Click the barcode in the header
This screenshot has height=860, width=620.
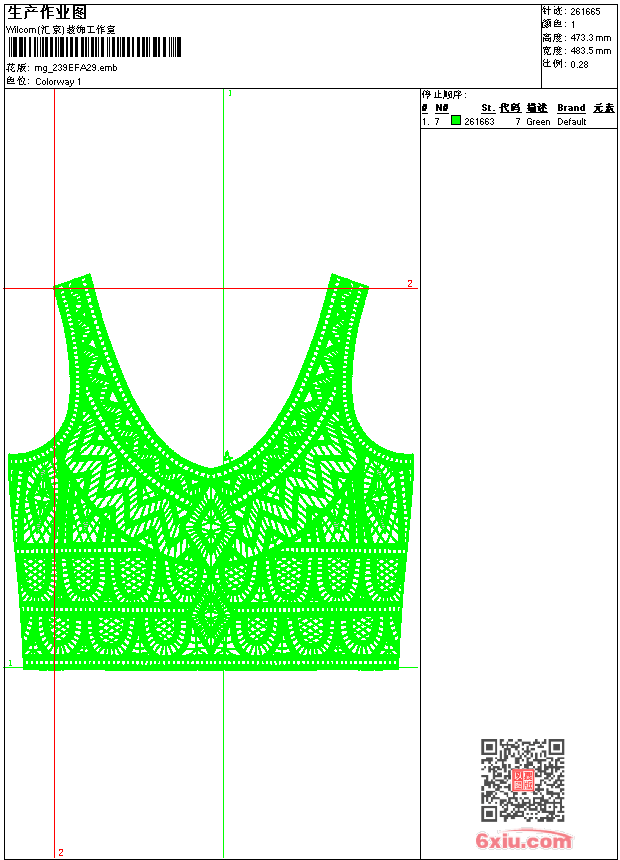click(x=96, y=48)
